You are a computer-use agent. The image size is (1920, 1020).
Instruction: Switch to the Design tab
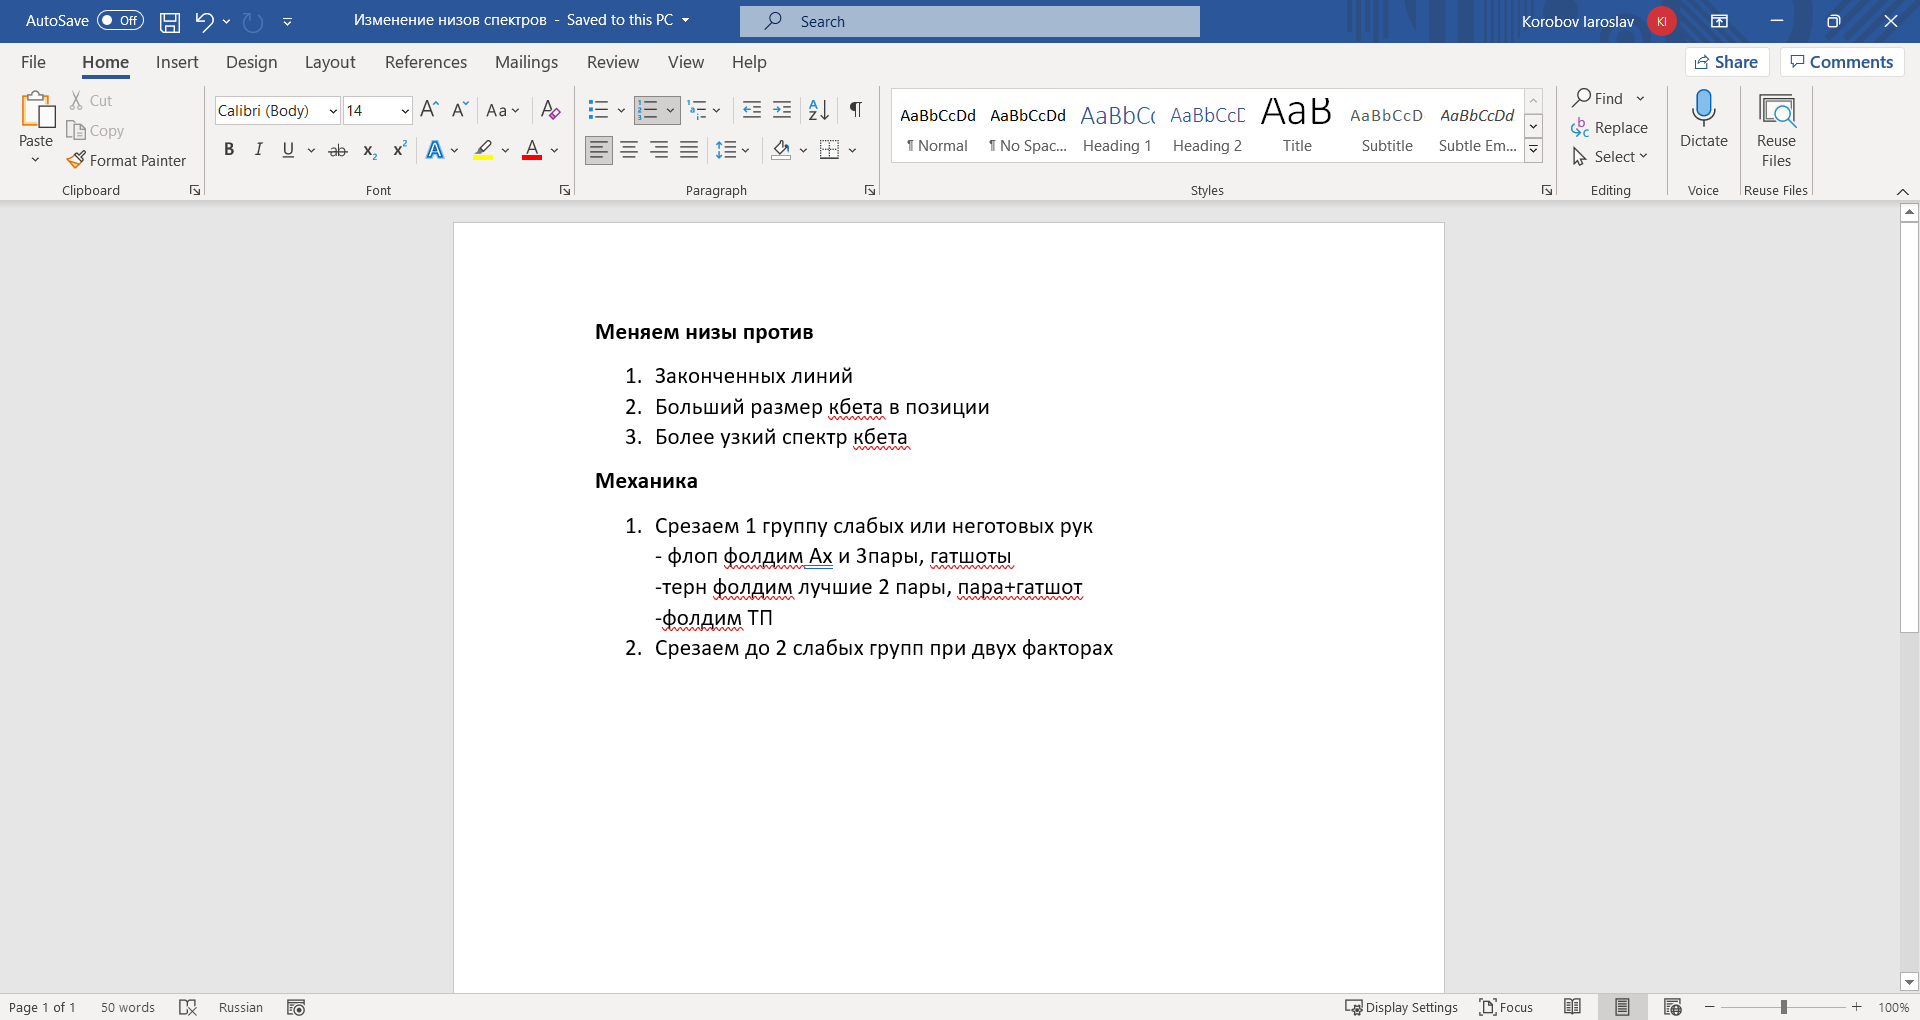(x=251, y=62)
